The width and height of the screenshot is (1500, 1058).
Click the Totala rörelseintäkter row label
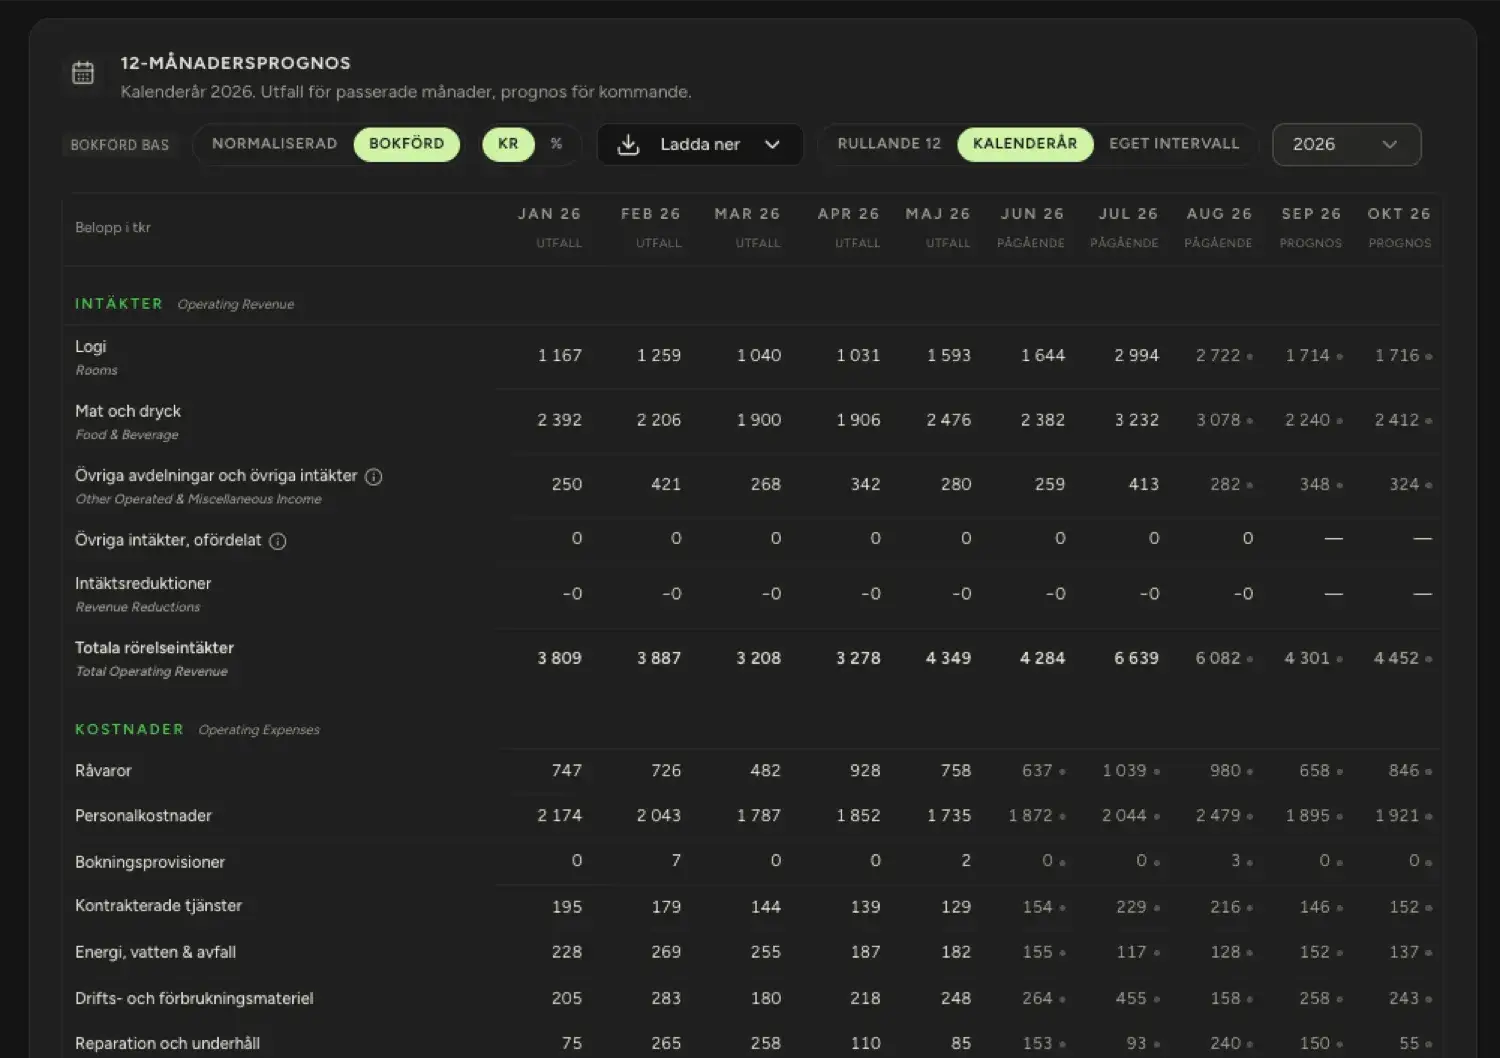click(x=154, y=649)
